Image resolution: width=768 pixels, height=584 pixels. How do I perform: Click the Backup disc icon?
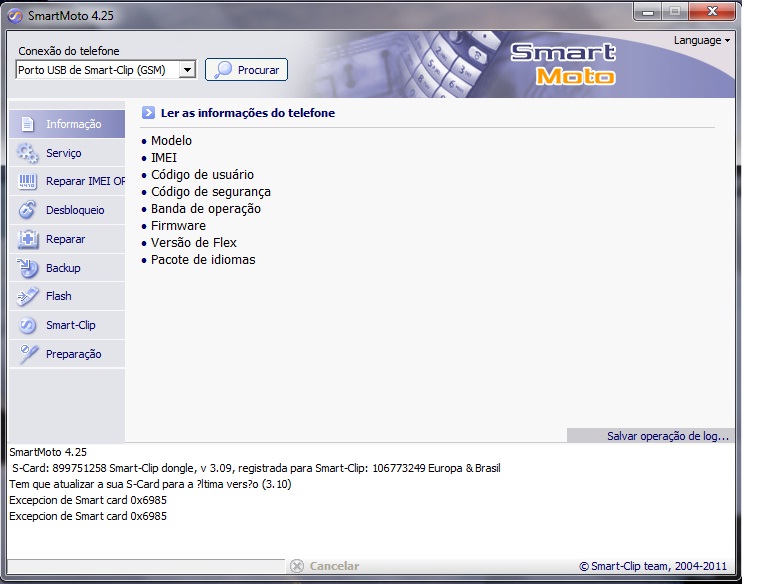(x=28, y=268)
